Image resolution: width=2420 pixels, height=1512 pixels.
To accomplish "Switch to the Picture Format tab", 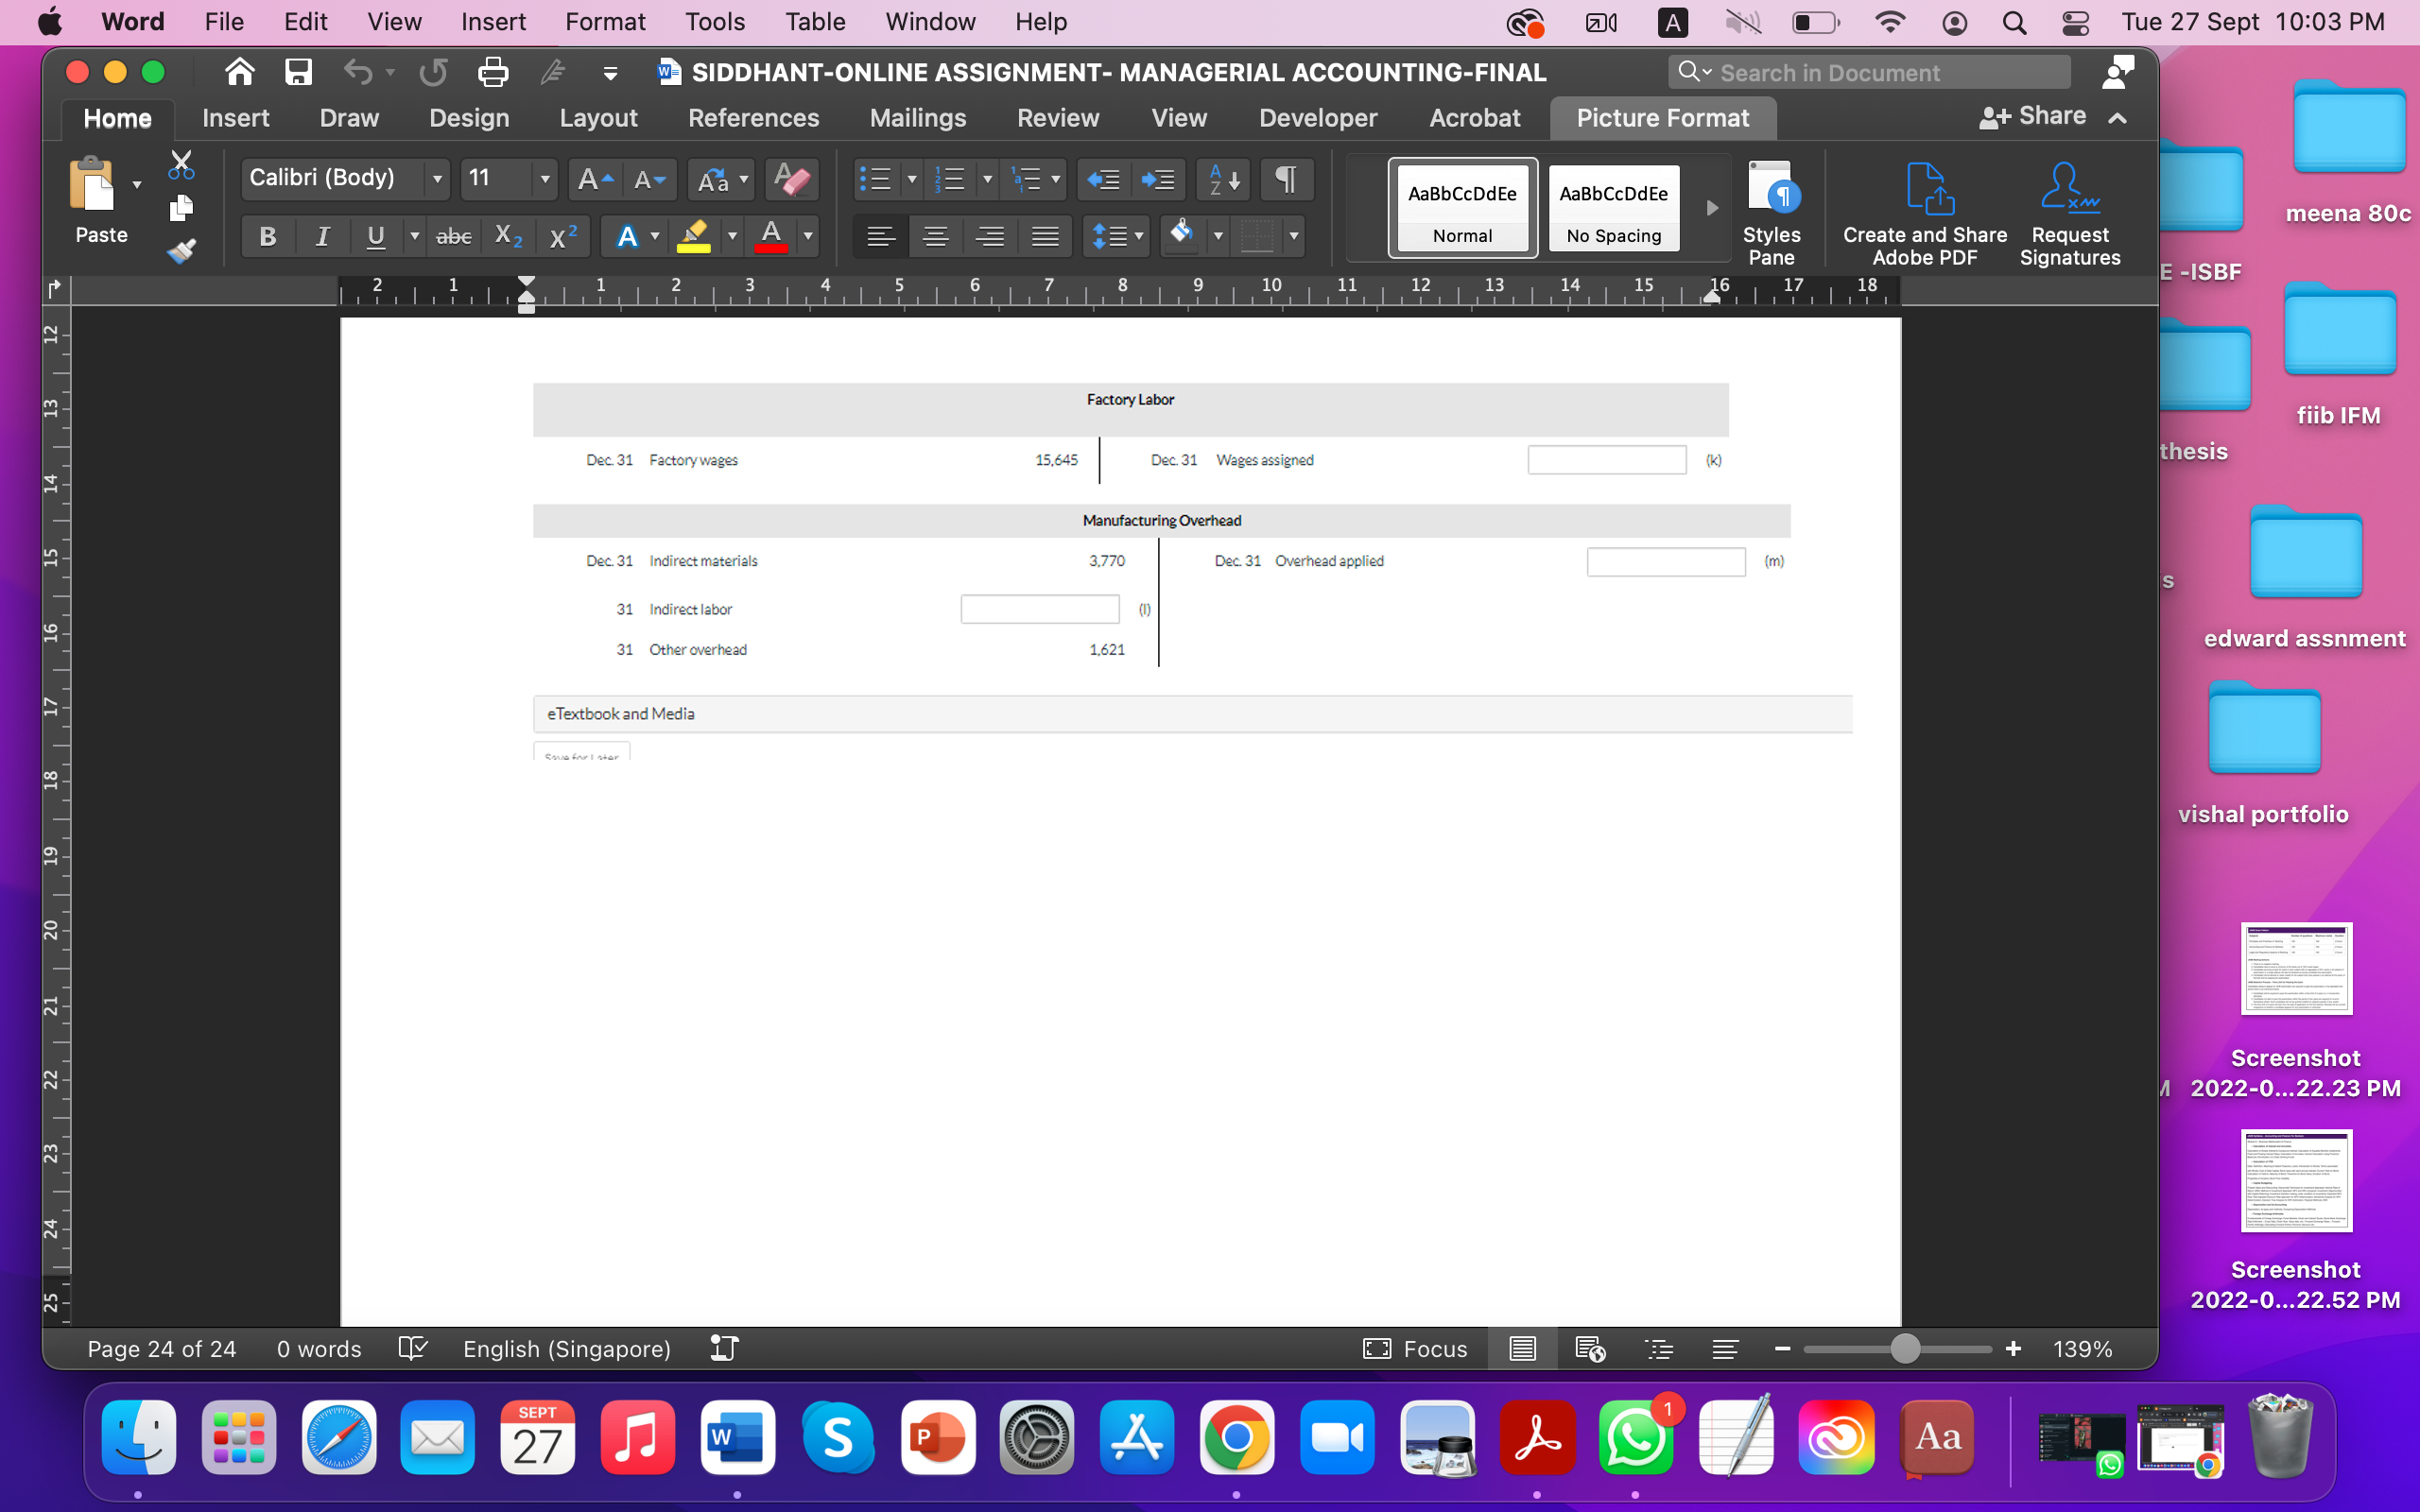I will [x=1662, y=117].
